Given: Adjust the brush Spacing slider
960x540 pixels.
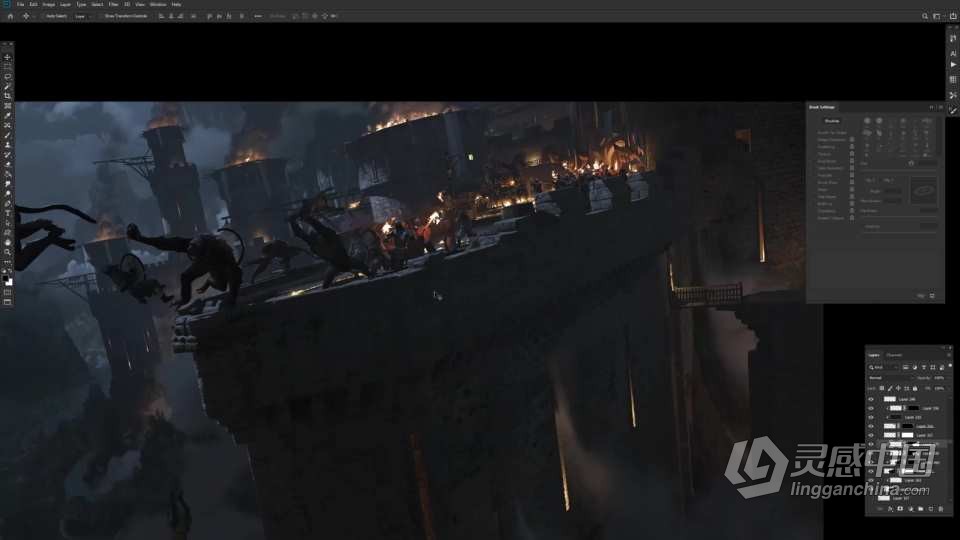Looking at the screenshot, I should tap(899, 233).
